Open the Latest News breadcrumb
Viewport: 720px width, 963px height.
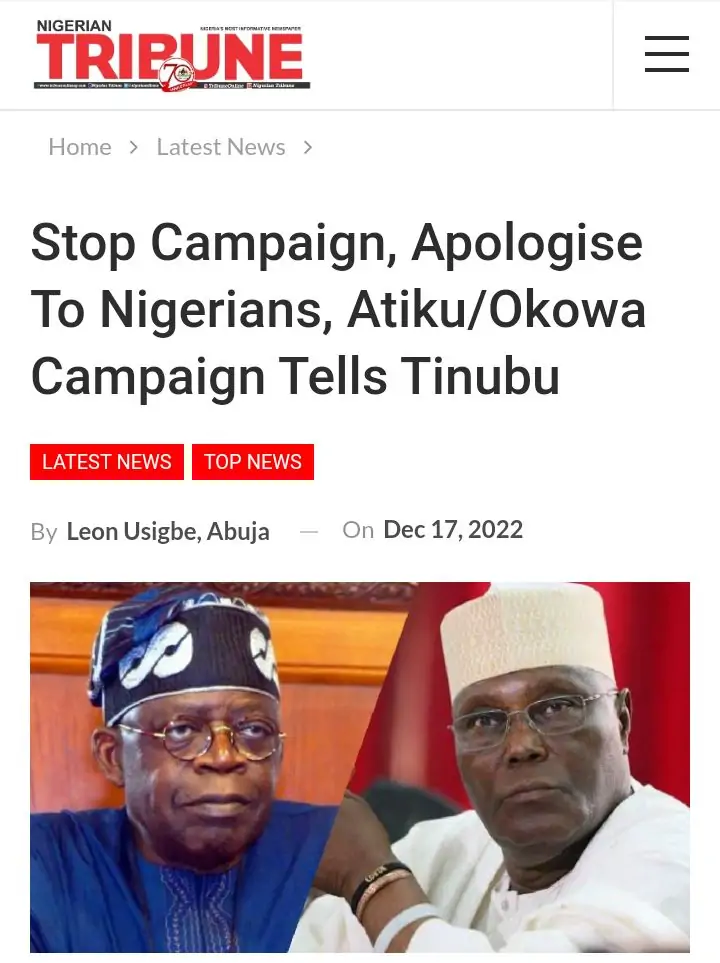tap(221, 147)
